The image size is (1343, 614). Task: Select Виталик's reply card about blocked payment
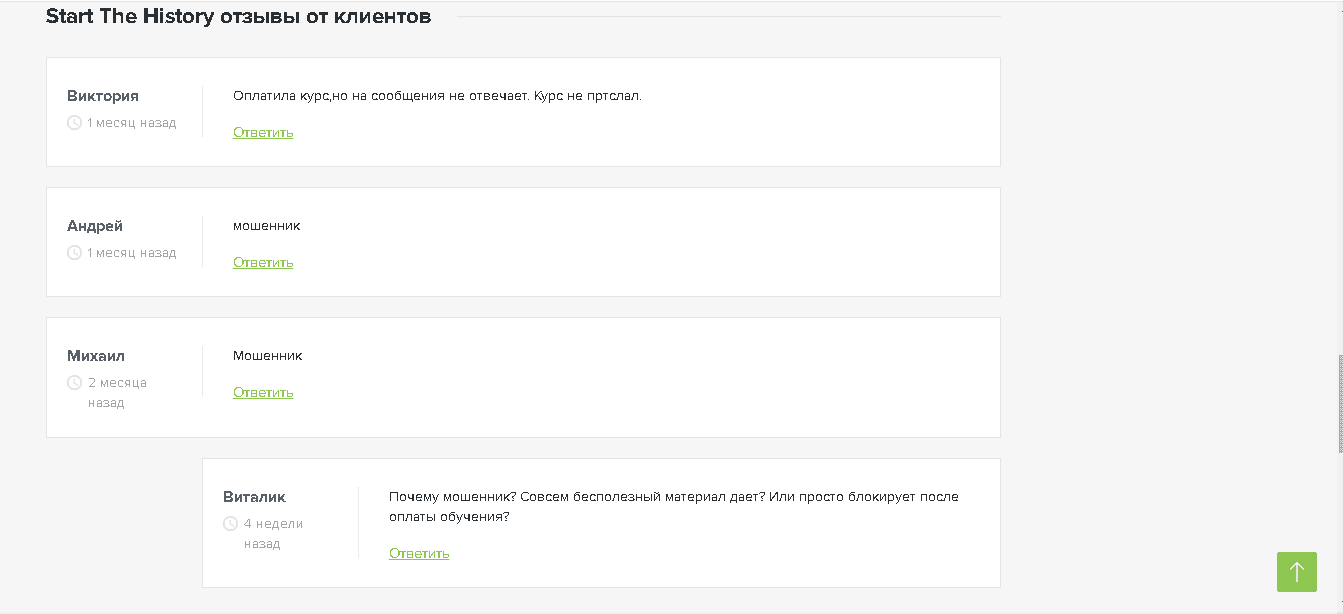pyautogui.click(x=600, y=522)
